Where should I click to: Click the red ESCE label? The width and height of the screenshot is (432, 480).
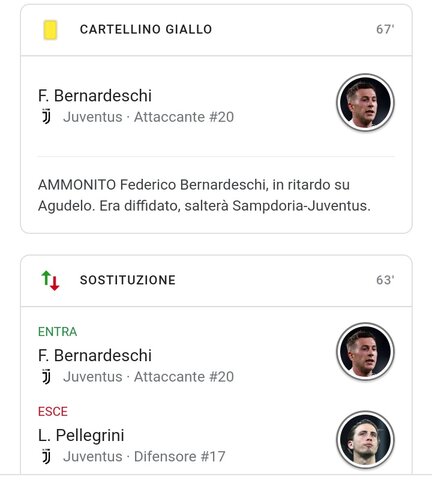[x=53, y=412]
